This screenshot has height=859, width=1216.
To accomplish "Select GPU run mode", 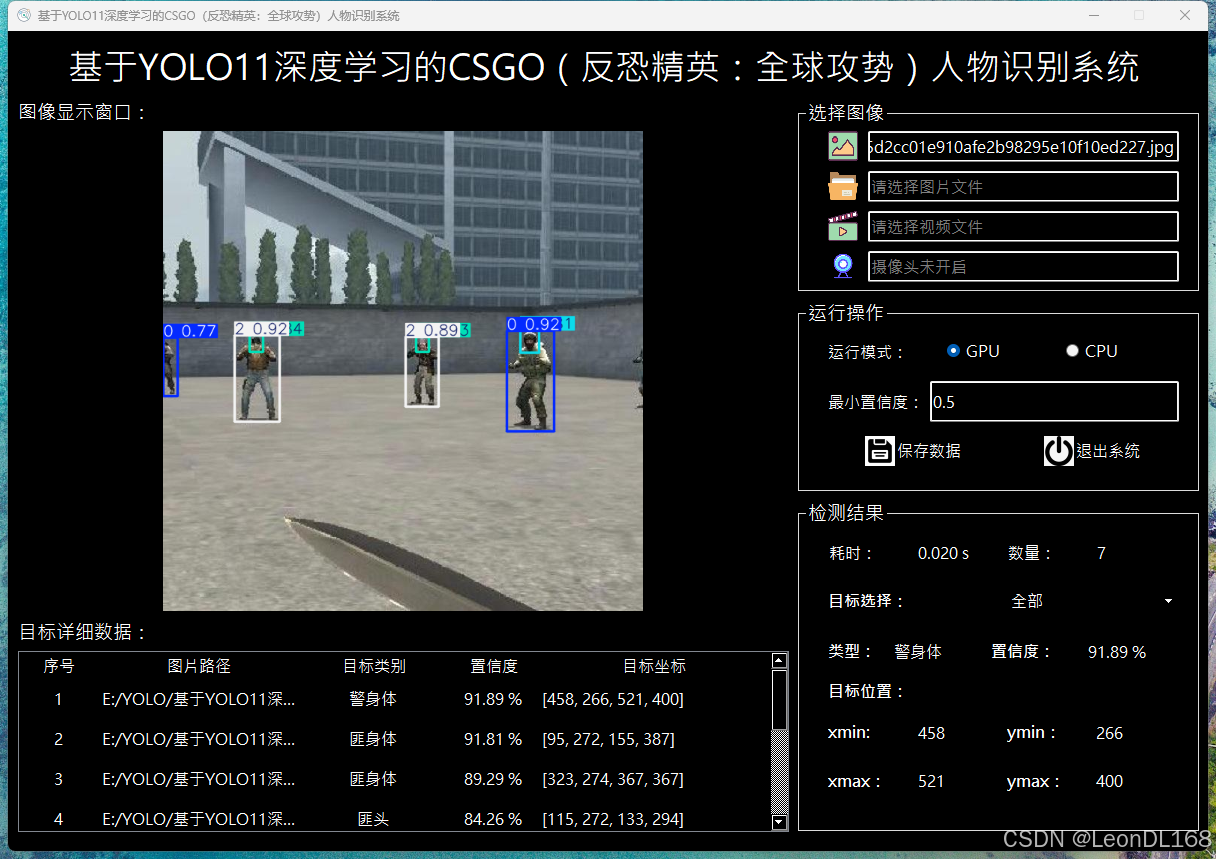I will pyautogui.click(x=973, y=351).
